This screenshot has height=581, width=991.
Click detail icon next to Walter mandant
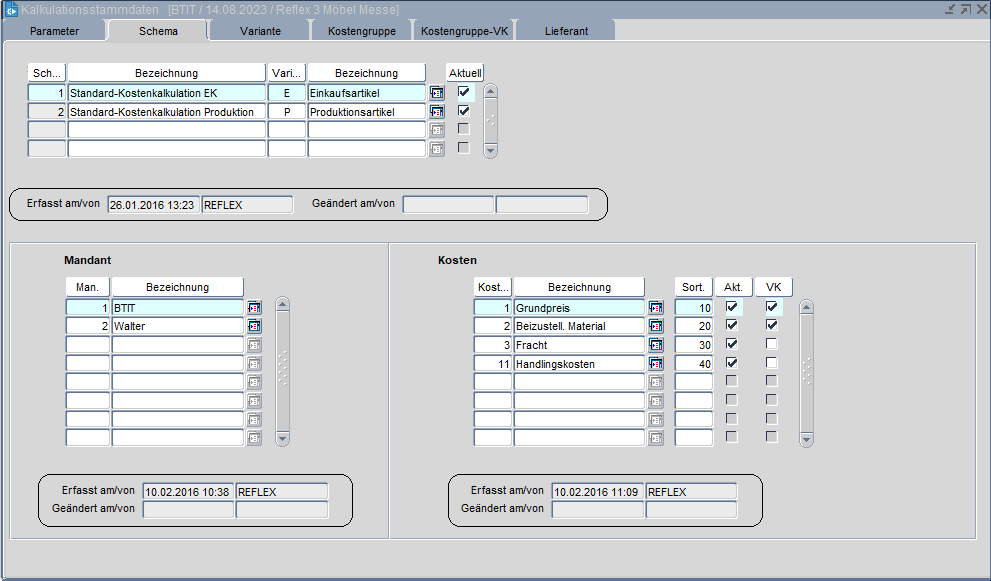click(254, 326)
